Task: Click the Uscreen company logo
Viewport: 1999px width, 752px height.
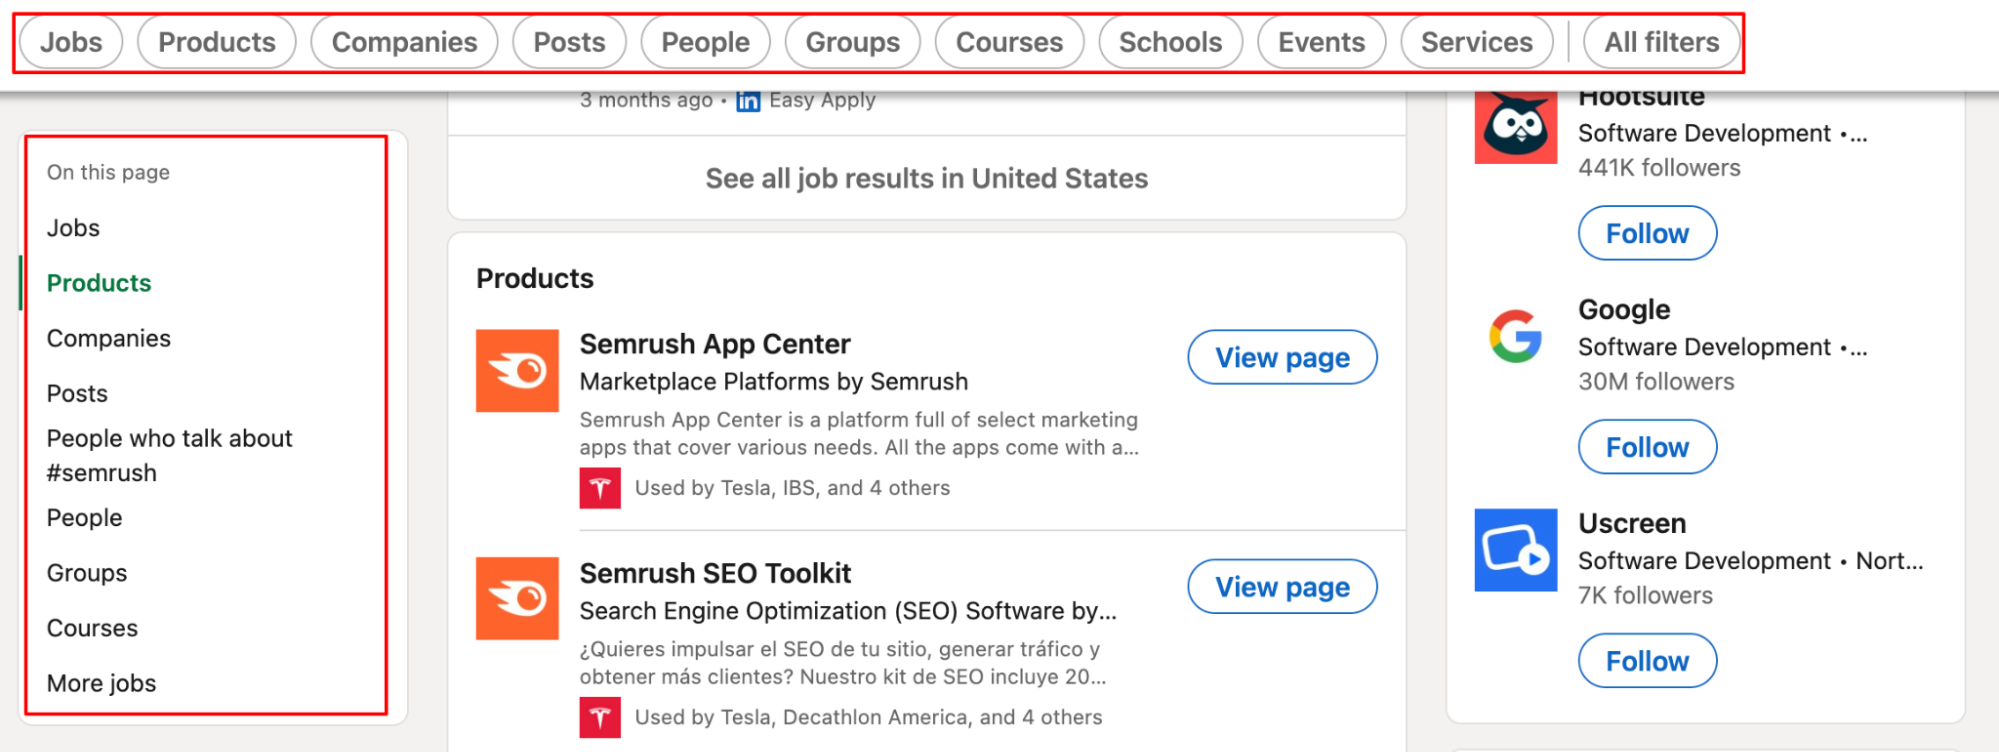Action: pyautogui.click(x=1515, y=550)
